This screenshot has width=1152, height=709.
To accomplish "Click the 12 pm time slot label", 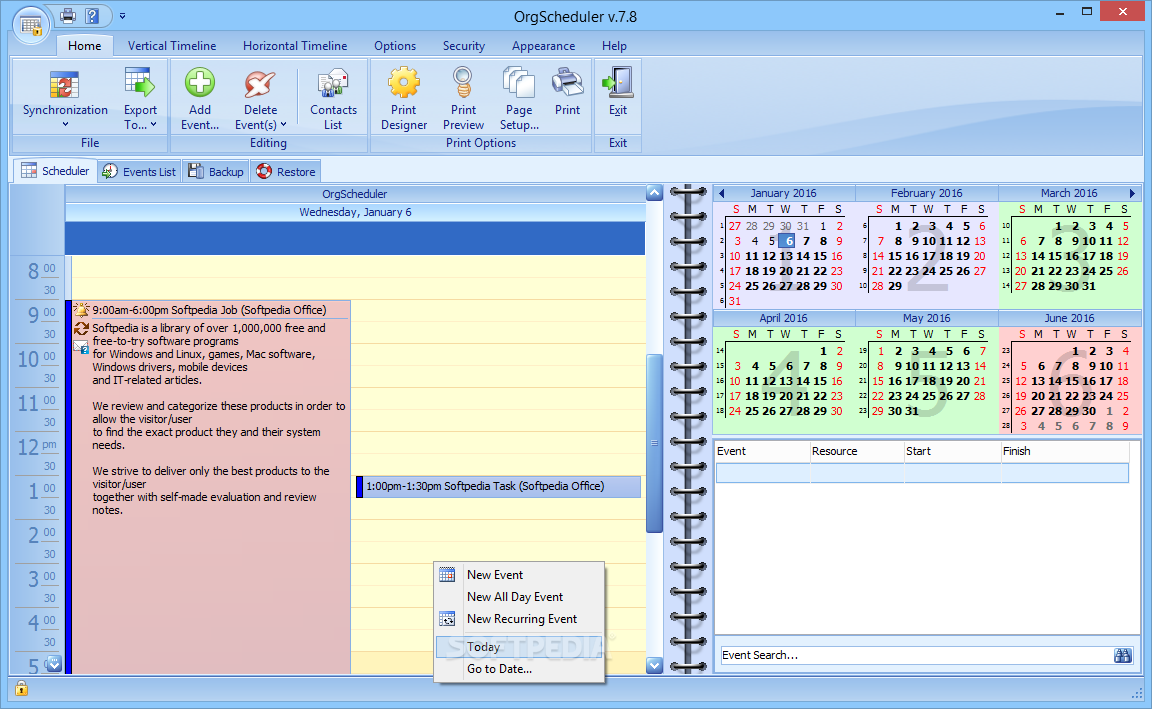I will 38,447.
